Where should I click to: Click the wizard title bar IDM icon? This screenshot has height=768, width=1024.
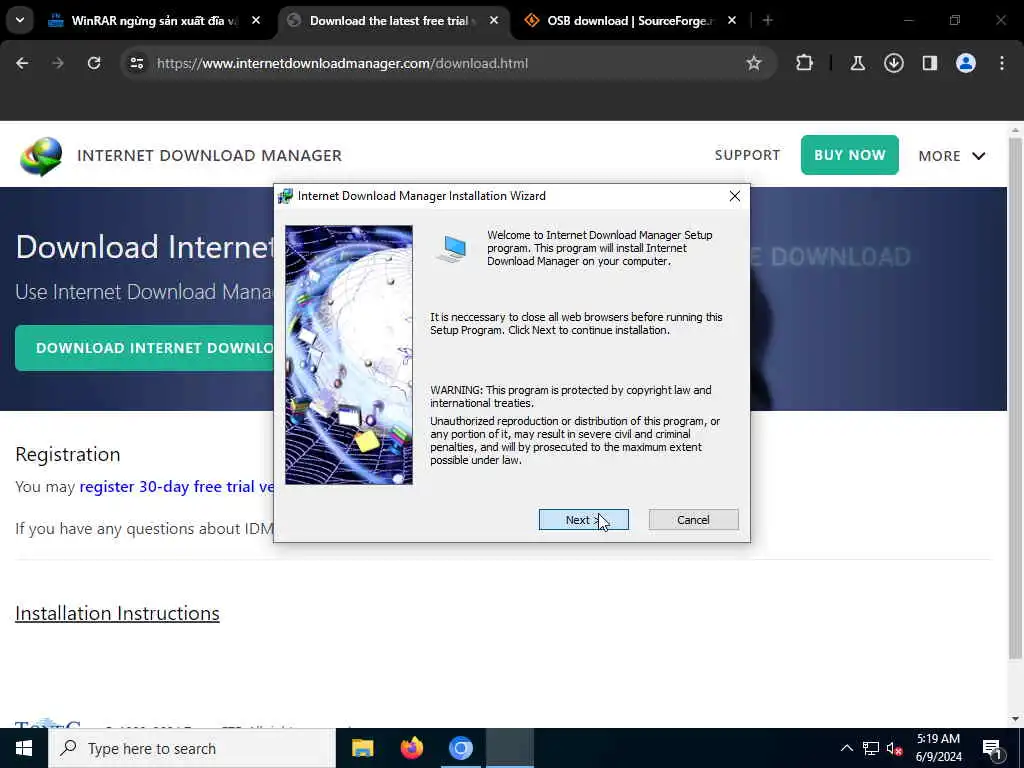point(285,196)
